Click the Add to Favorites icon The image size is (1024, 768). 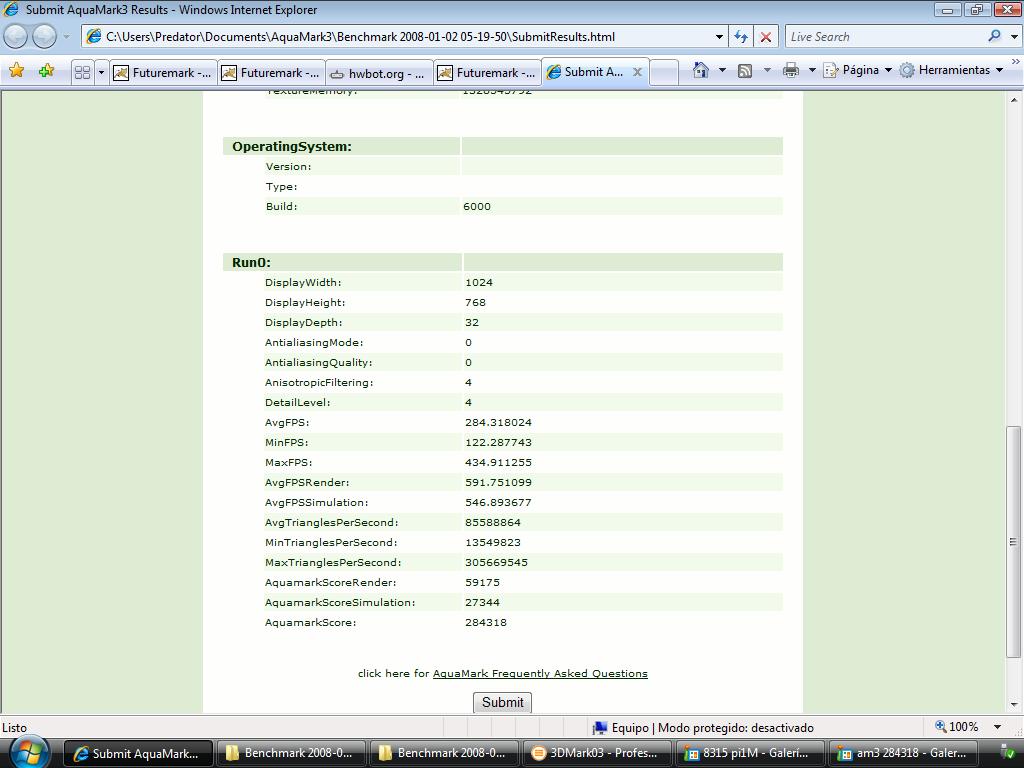pyautogui.click(x=46, y=70)
